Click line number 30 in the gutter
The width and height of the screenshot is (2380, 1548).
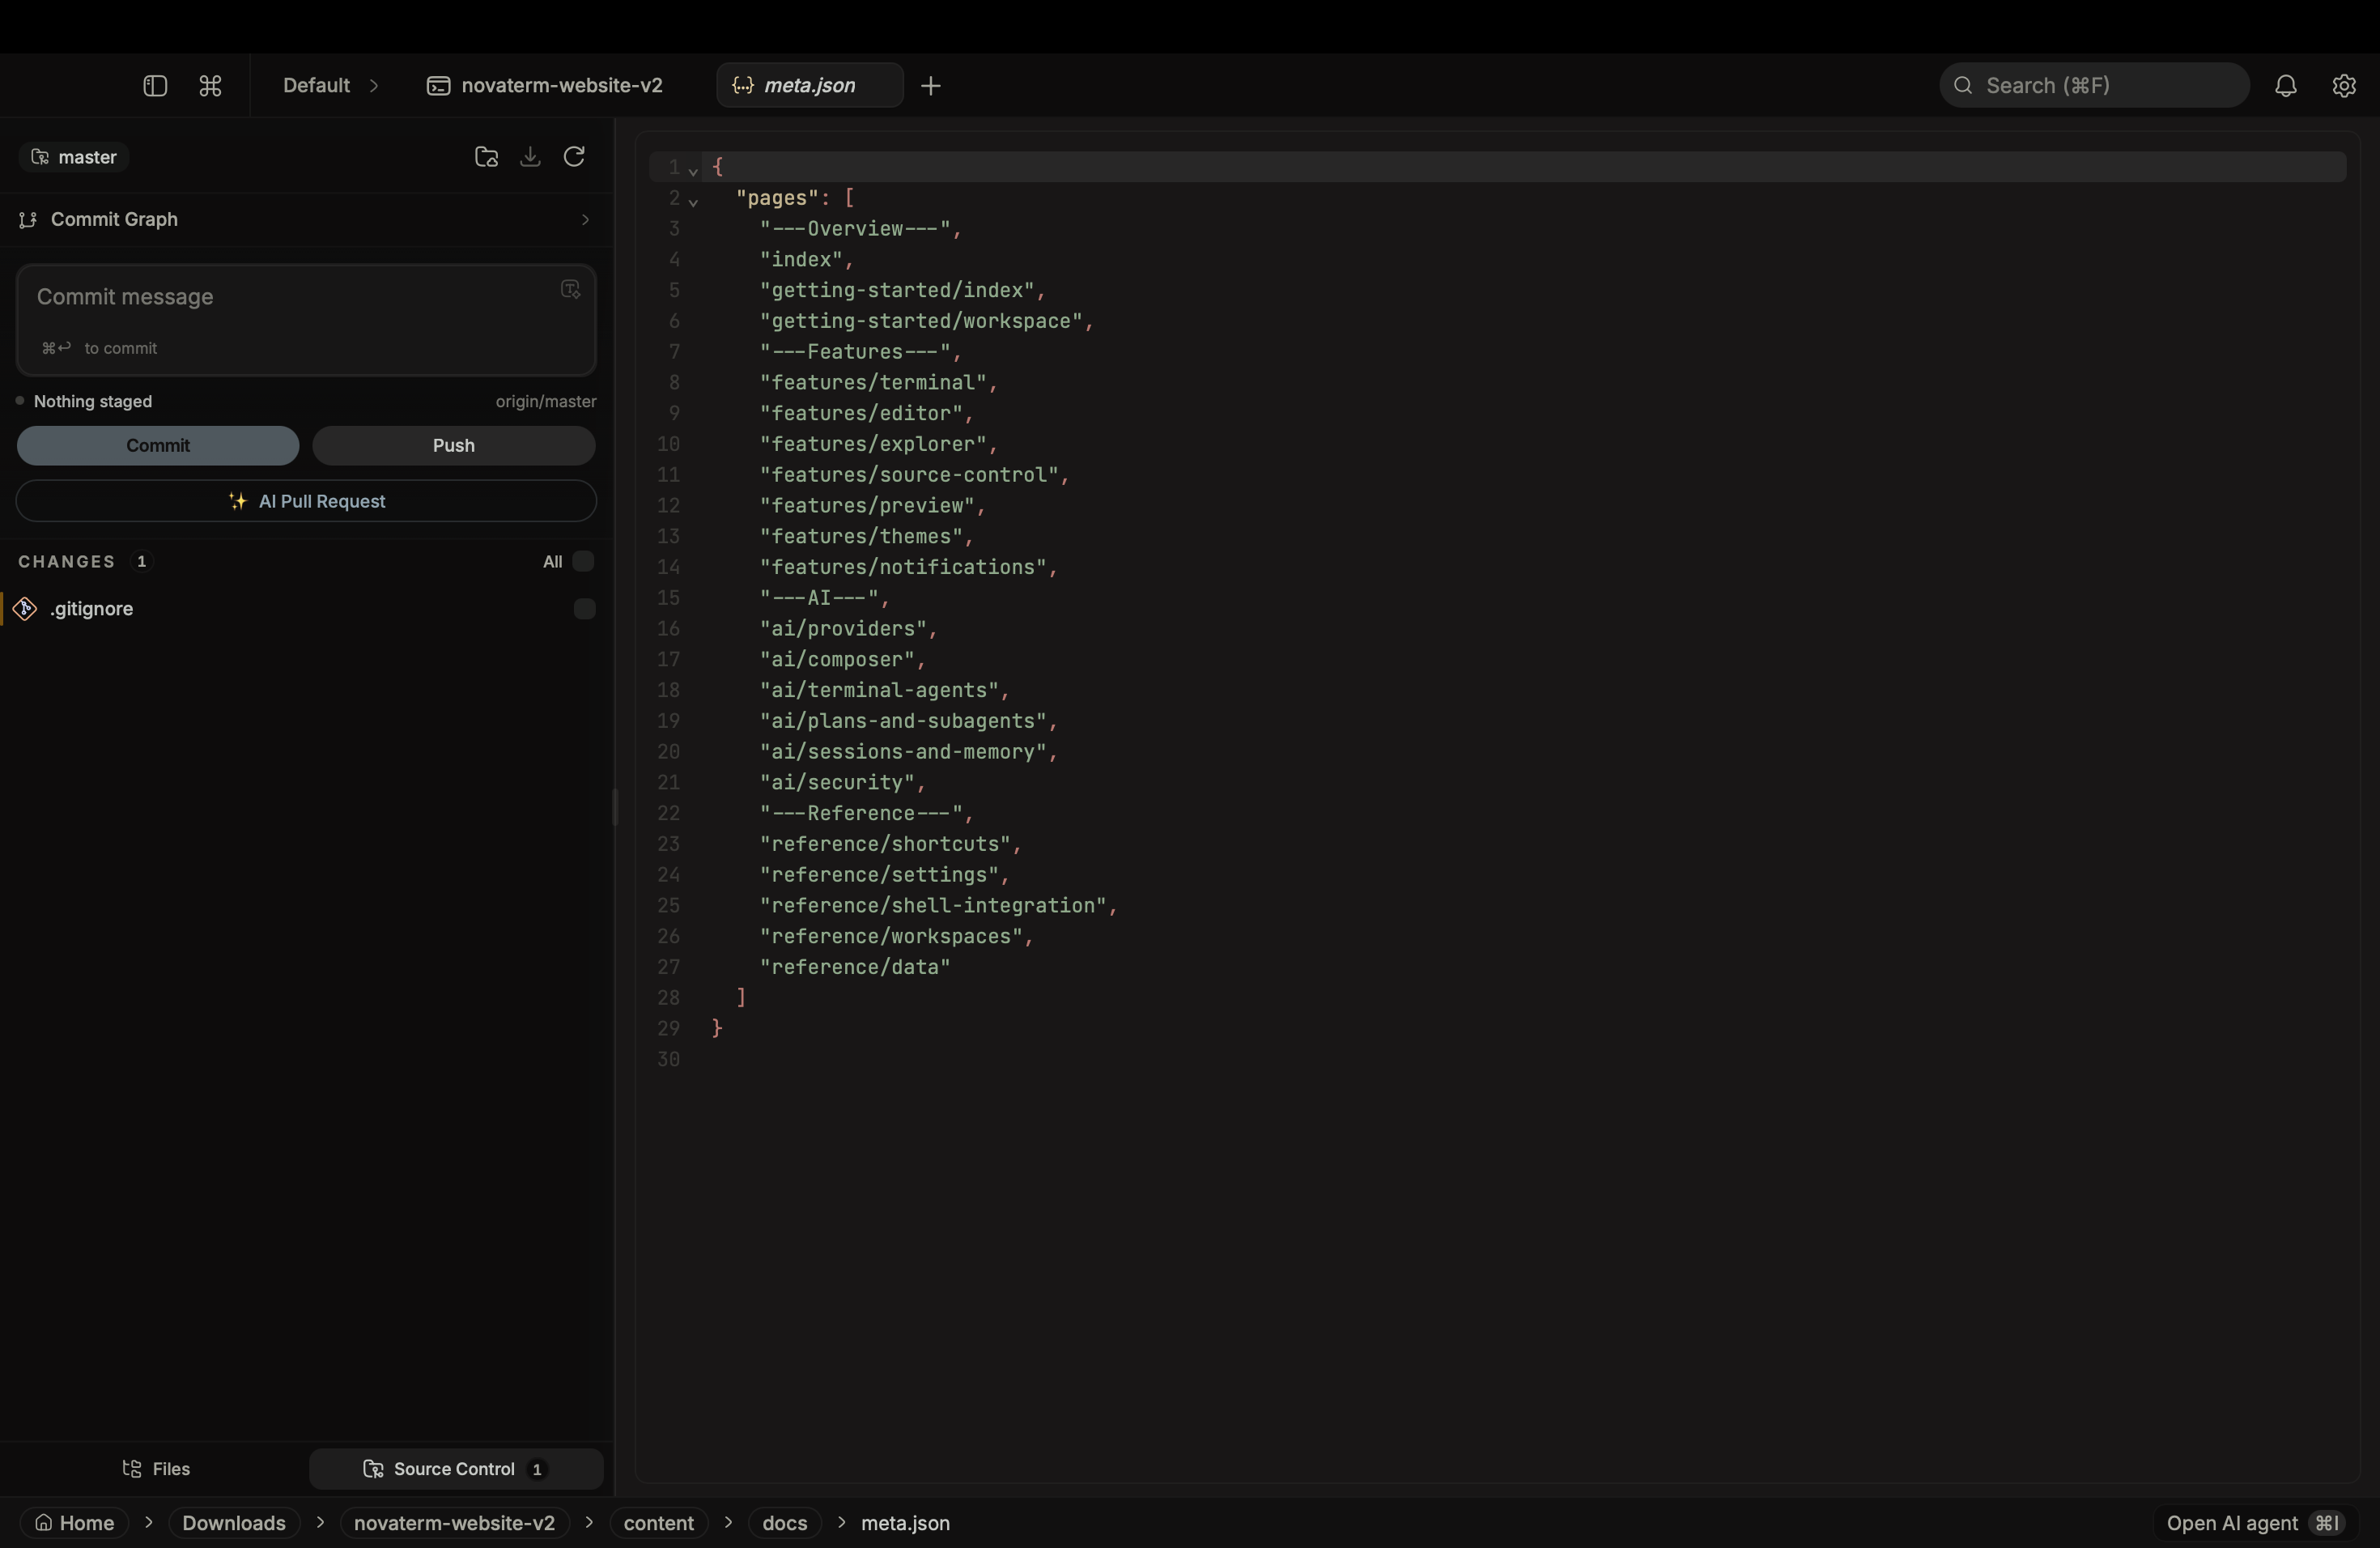click(668, 1060)
